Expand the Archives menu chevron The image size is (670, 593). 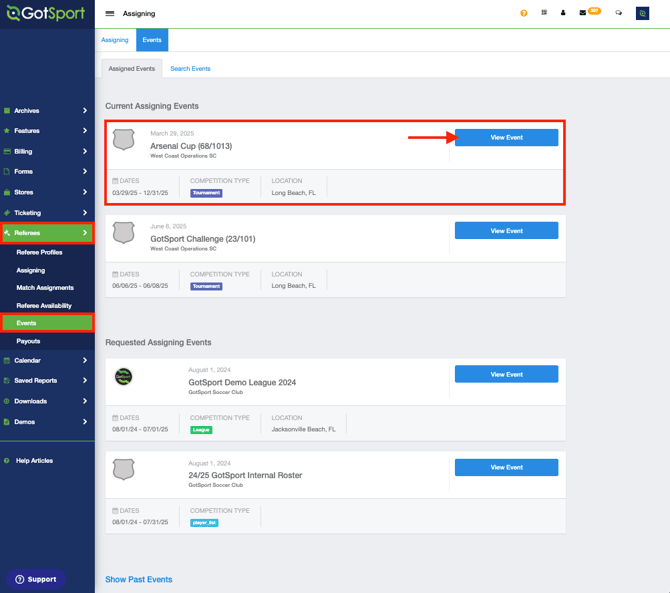point(85,111)
